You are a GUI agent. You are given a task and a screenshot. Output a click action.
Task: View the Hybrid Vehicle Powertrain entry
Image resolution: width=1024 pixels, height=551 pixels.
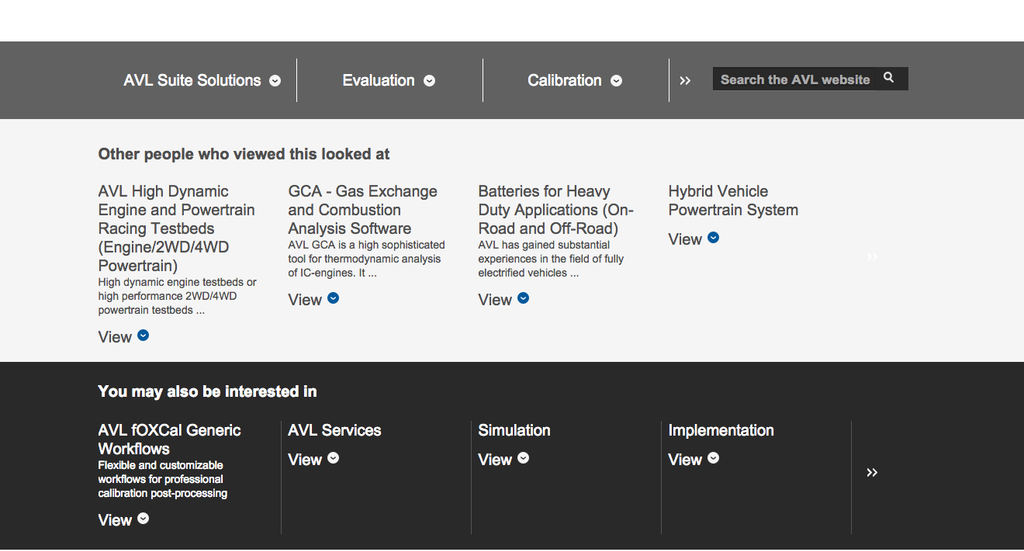click(685, 239)
